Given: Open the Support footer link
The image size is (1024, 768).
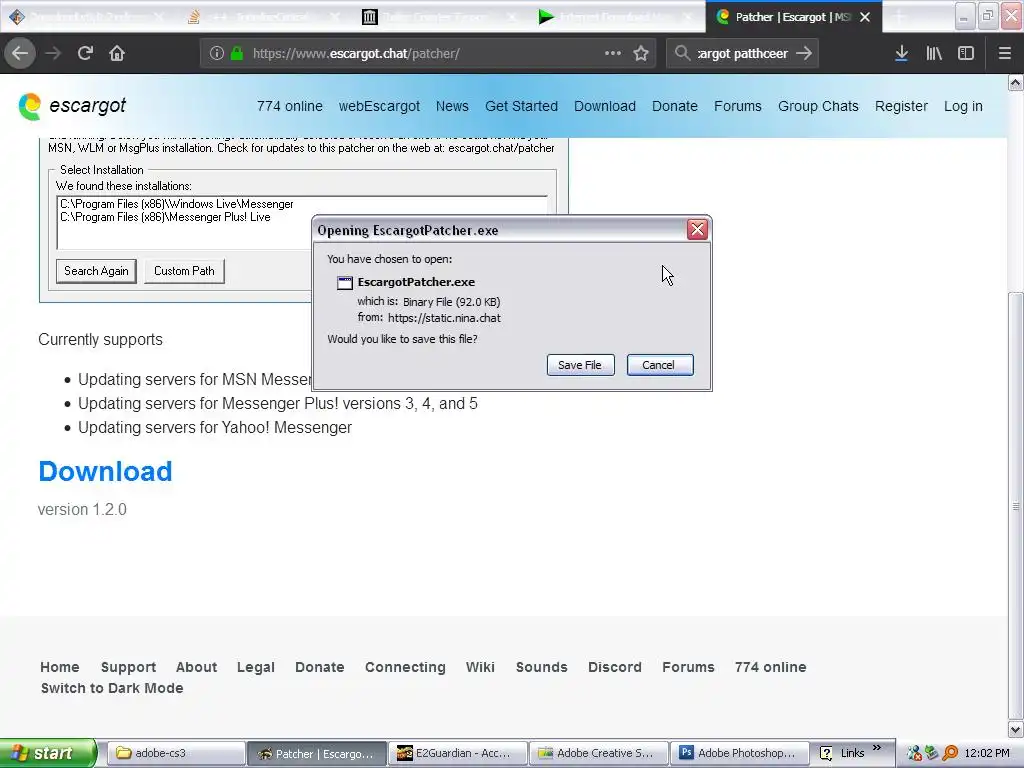Looking at the screenshot, I should (x=128, y=667).
